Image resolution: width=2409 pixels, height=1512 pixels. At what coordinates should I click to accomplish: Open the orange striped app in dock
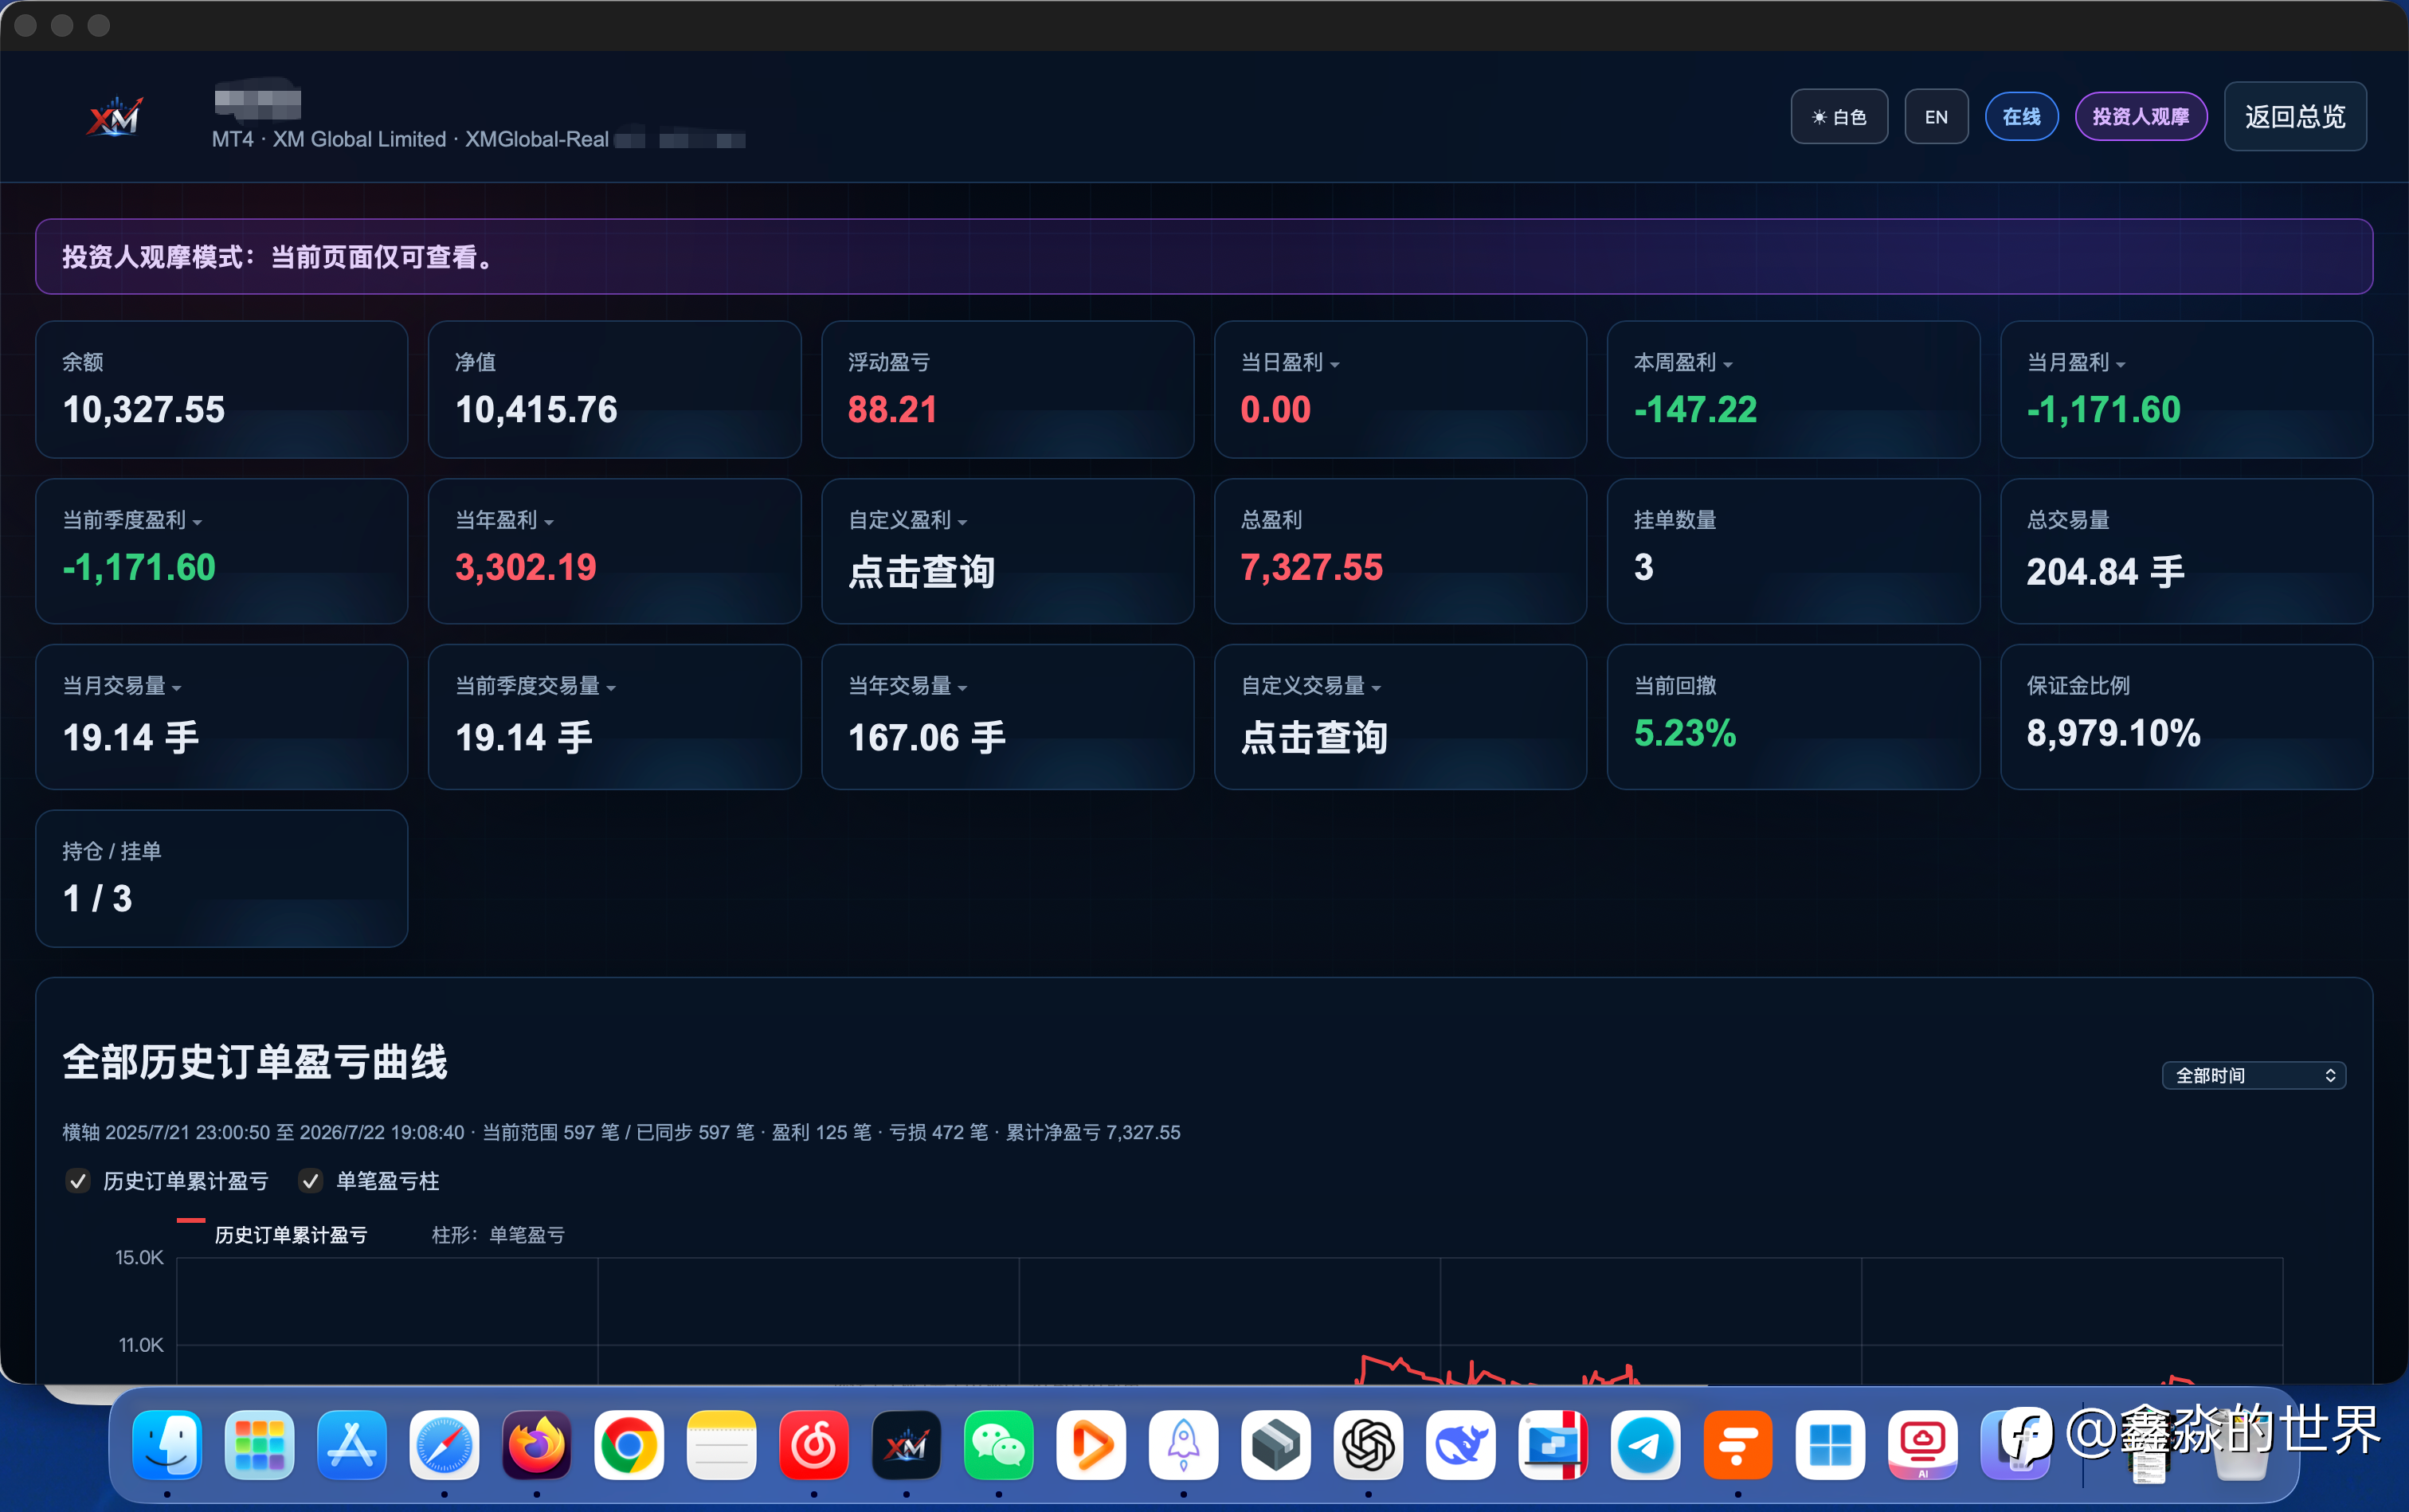pos(1737,1444)
